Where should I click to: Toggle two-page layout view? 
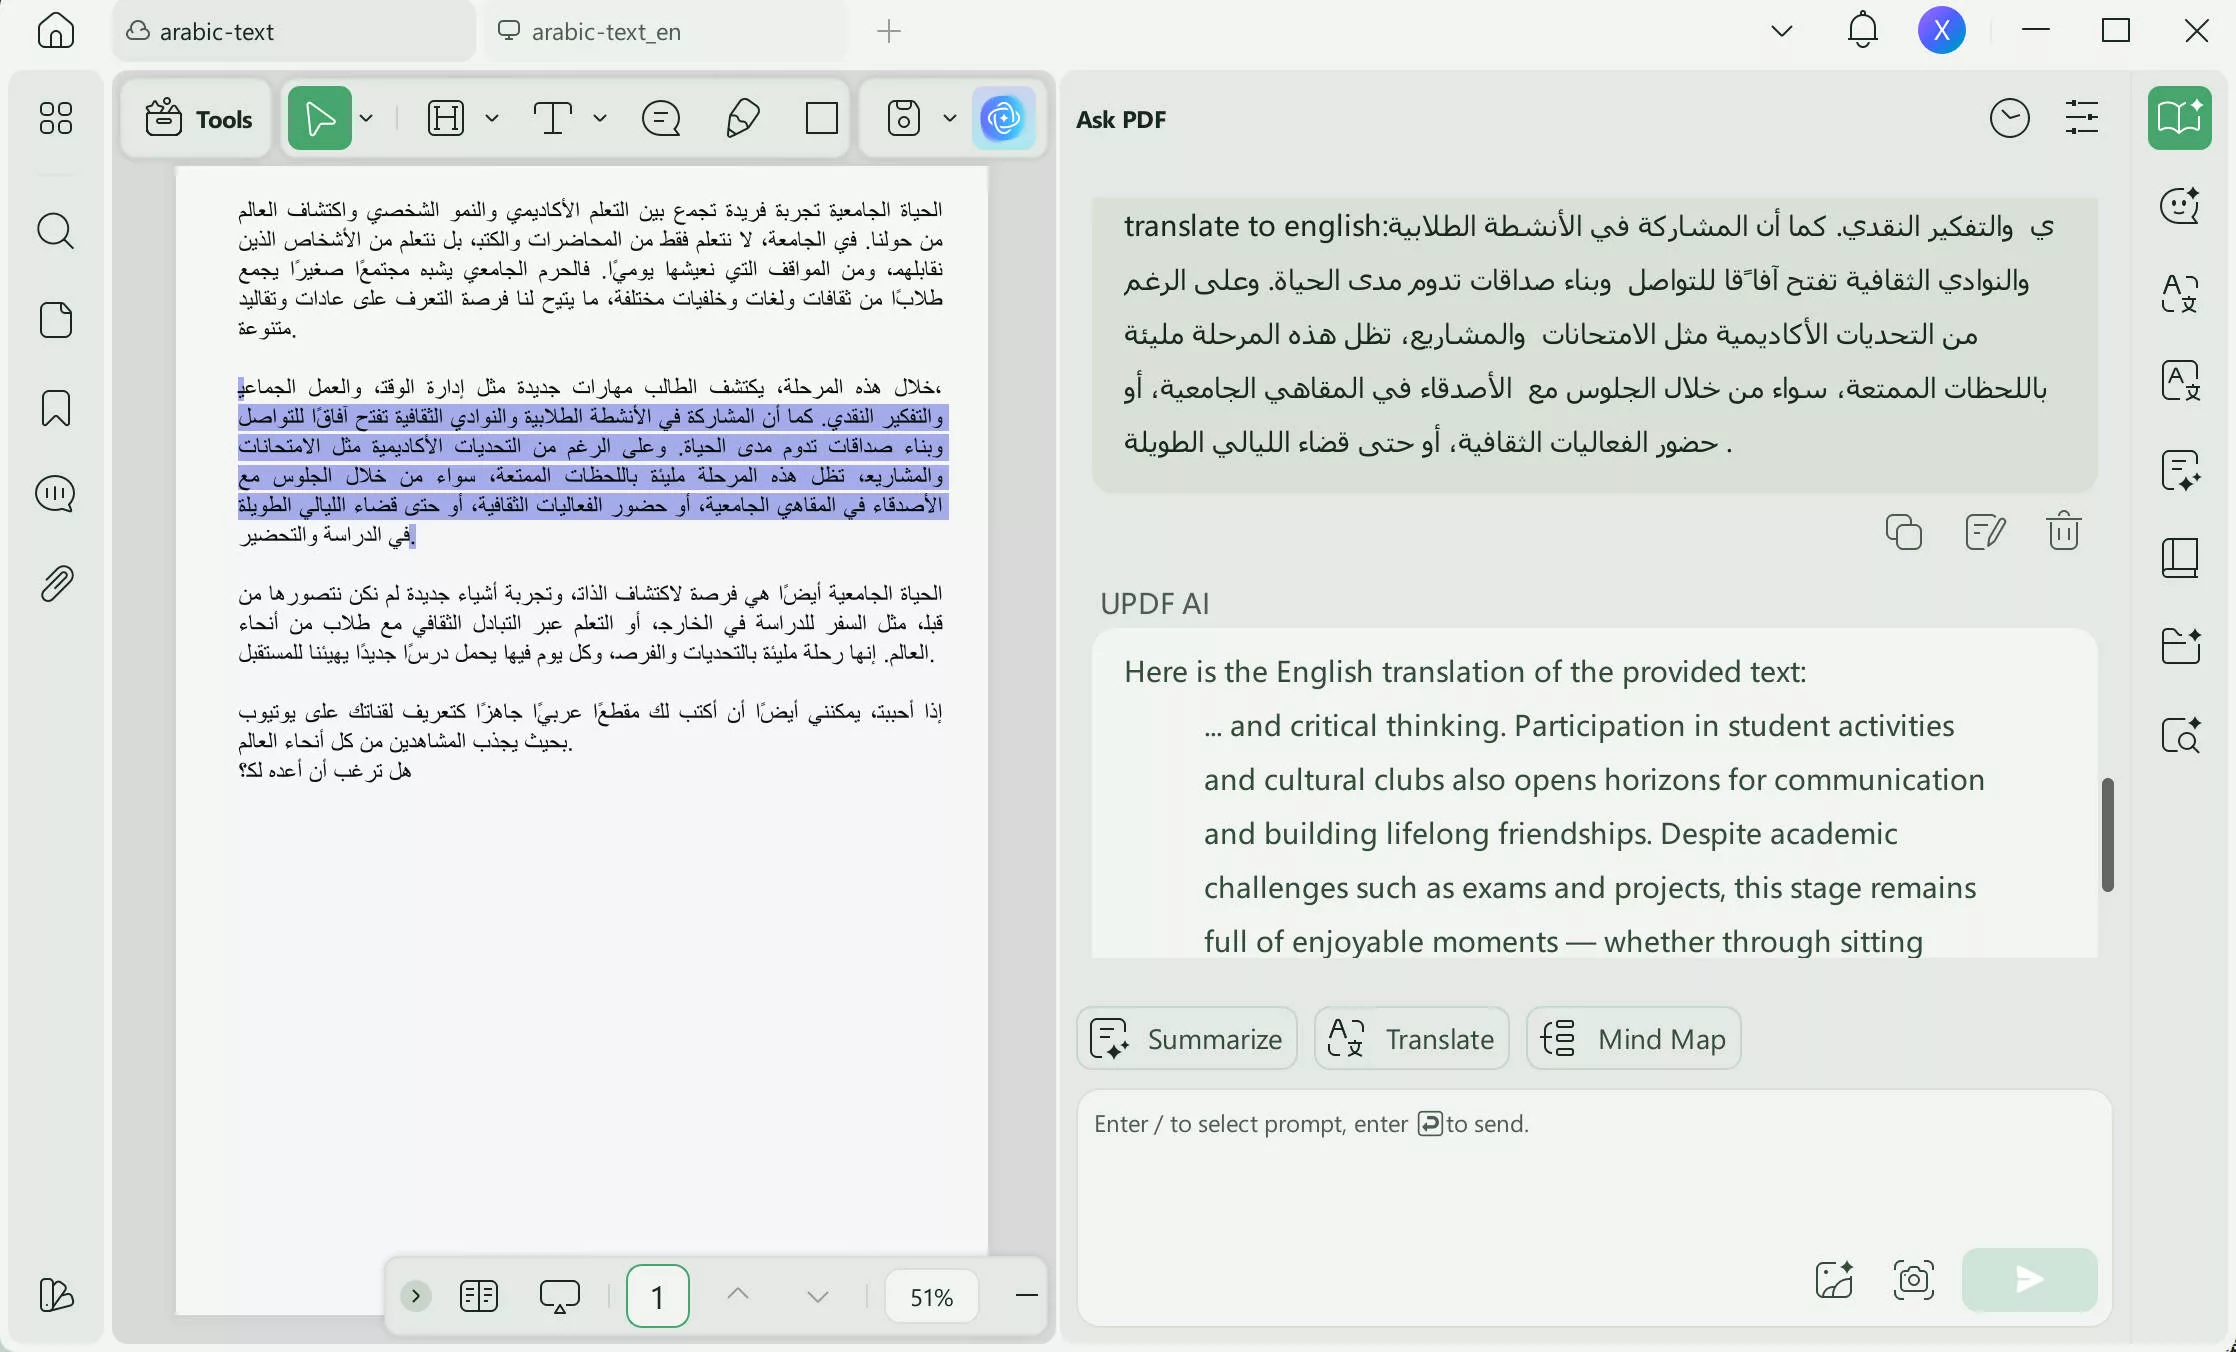coord(479,1295)
